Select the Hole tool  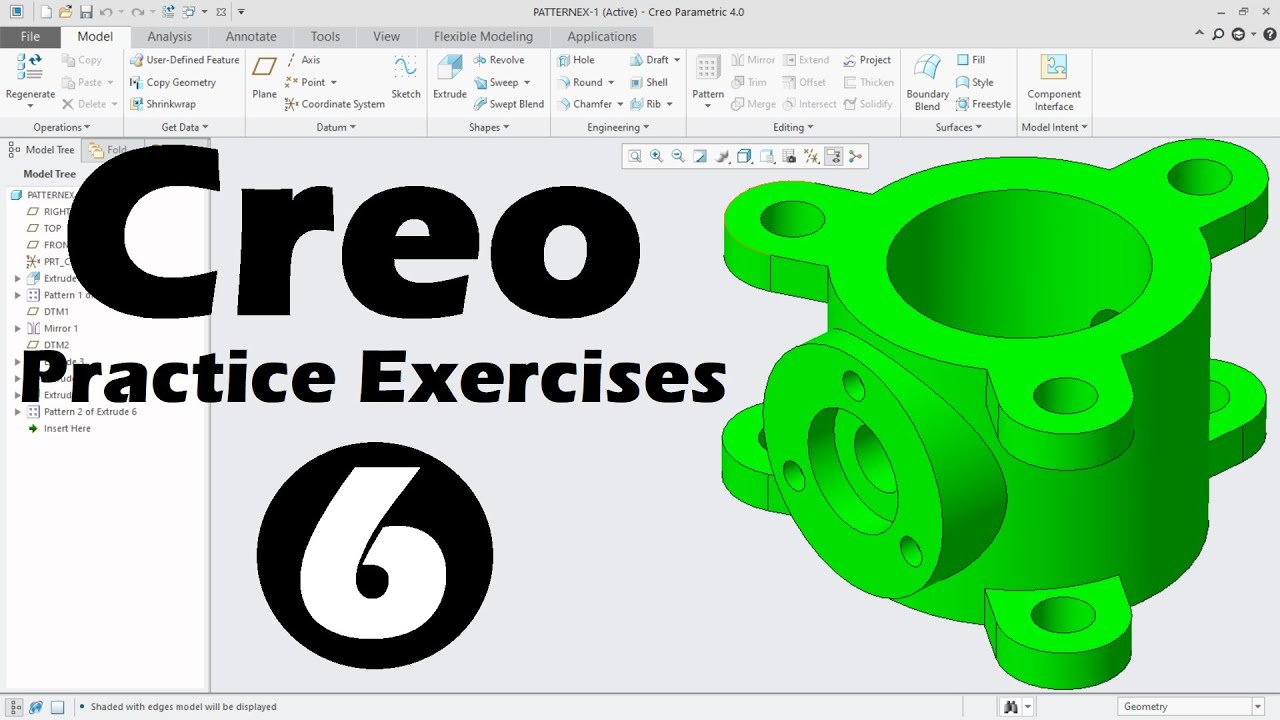point(575,60)
